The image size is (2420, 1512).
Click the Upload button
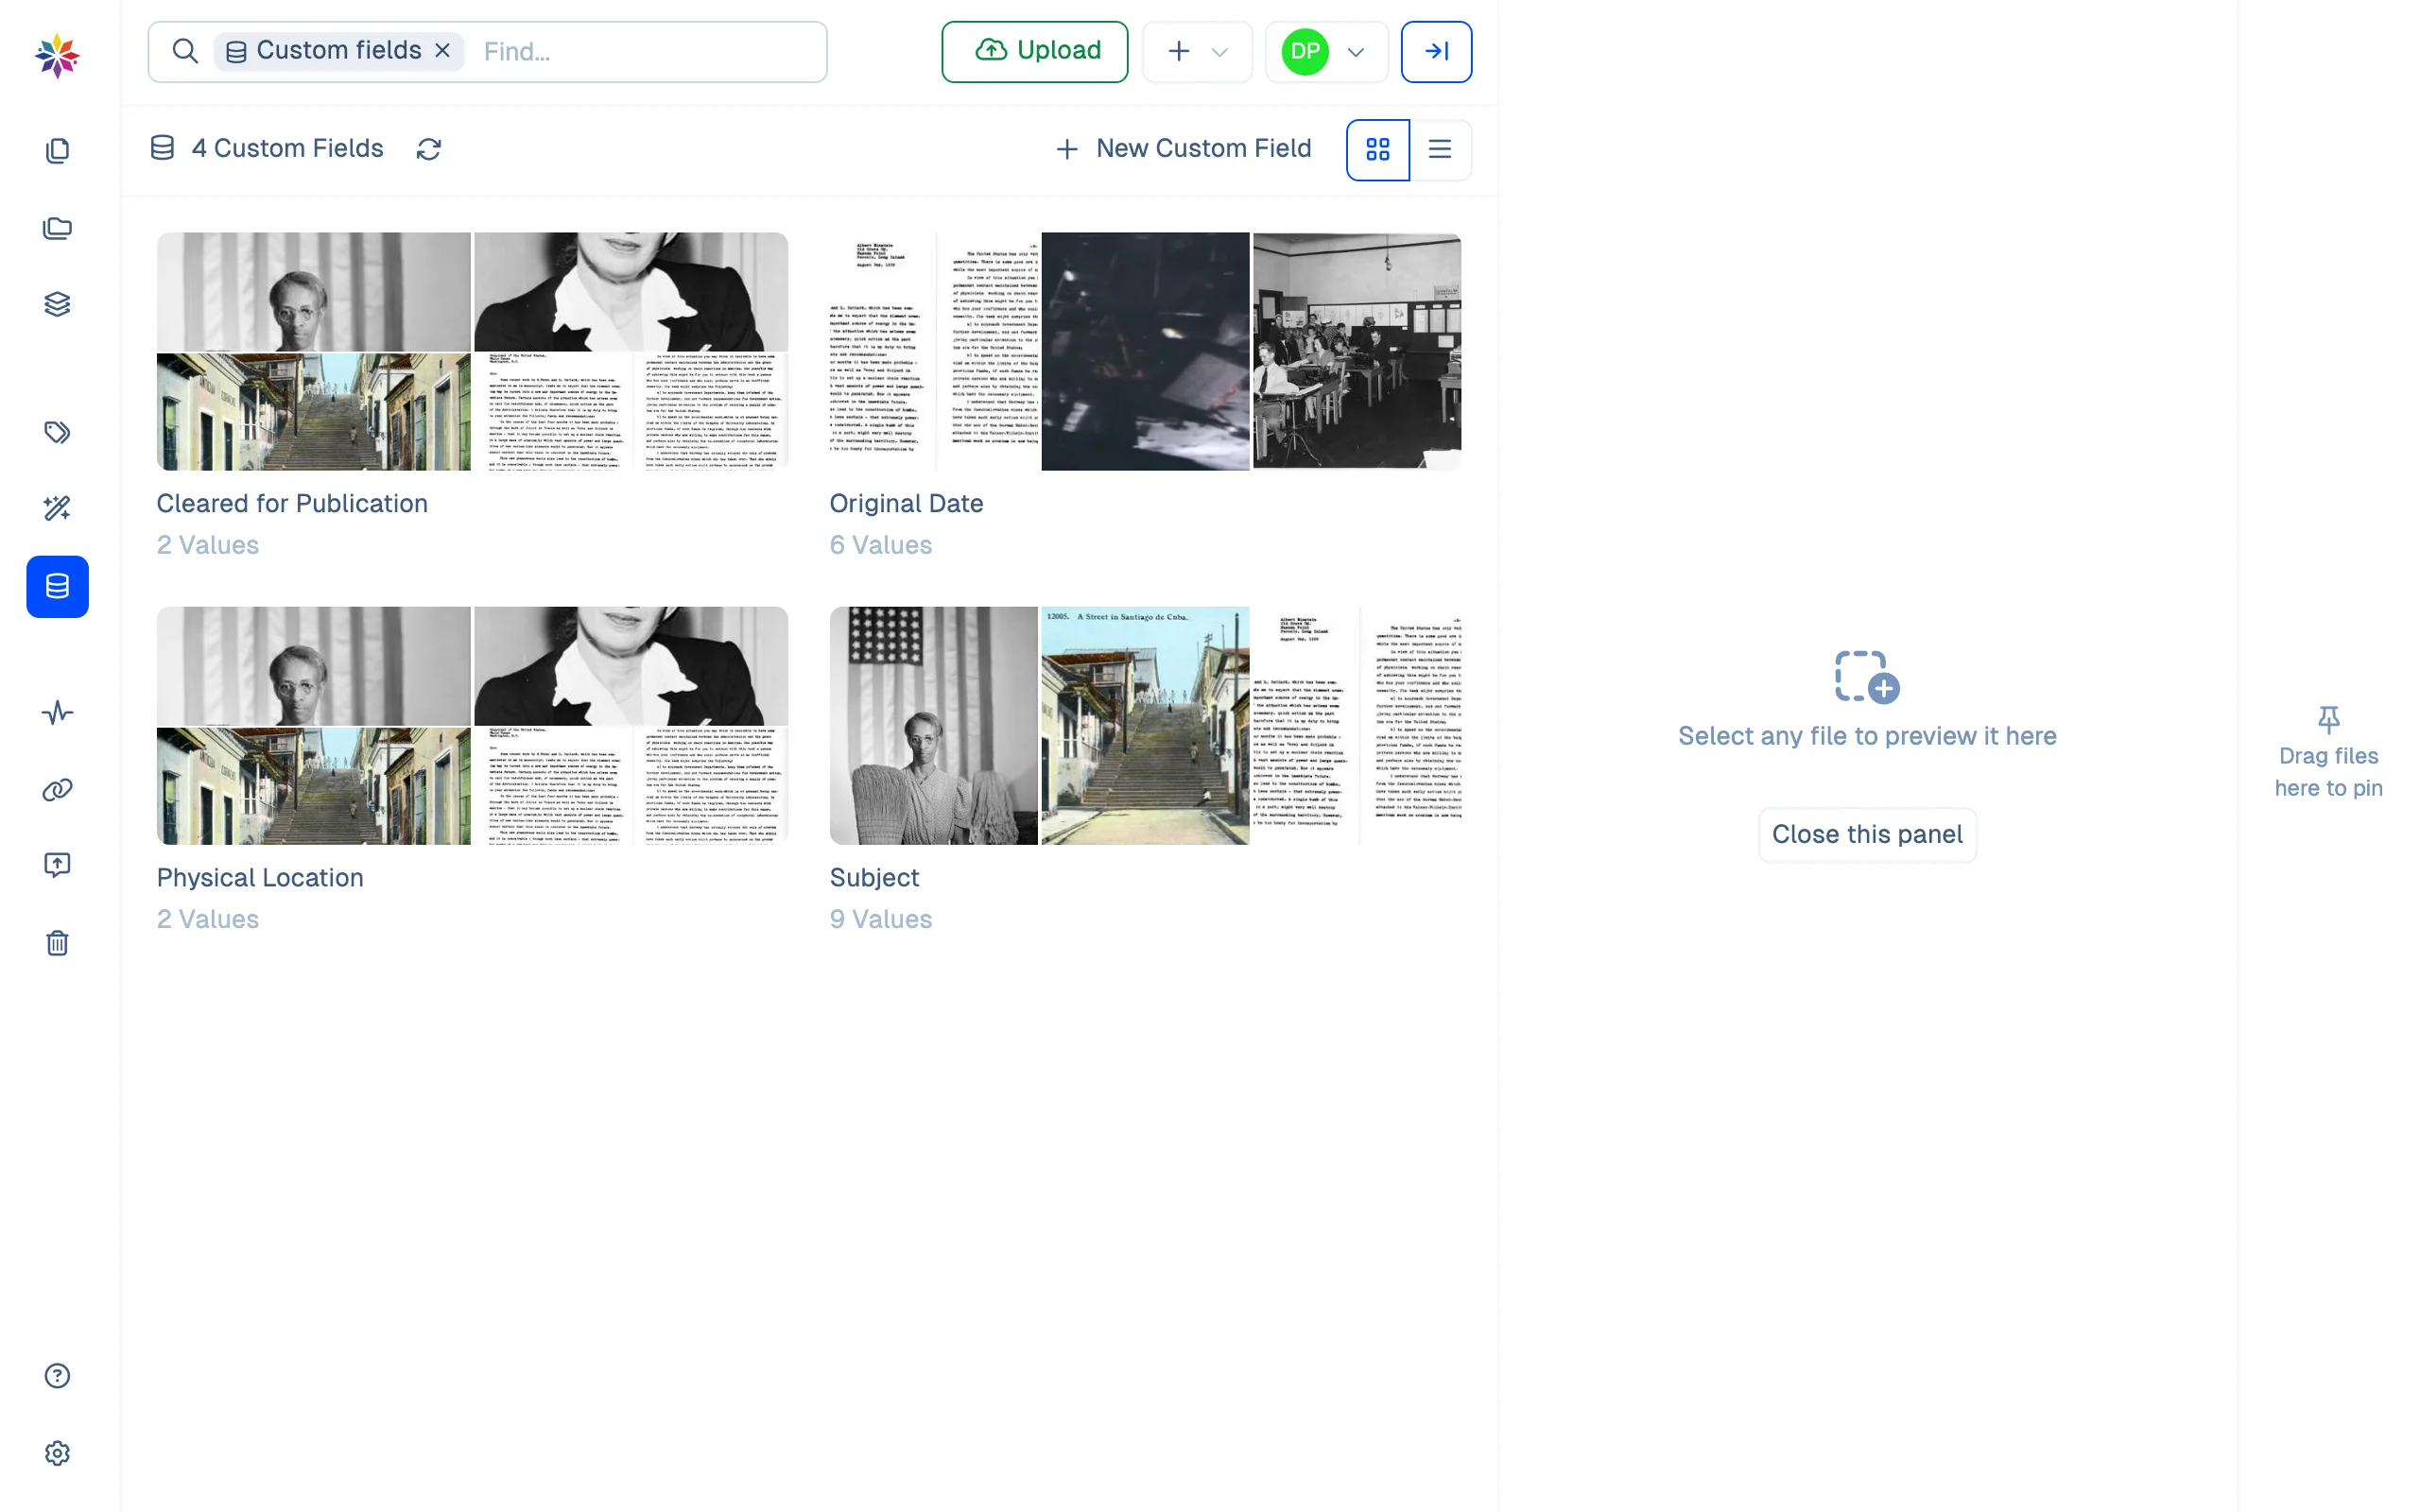coord(1034,51)
